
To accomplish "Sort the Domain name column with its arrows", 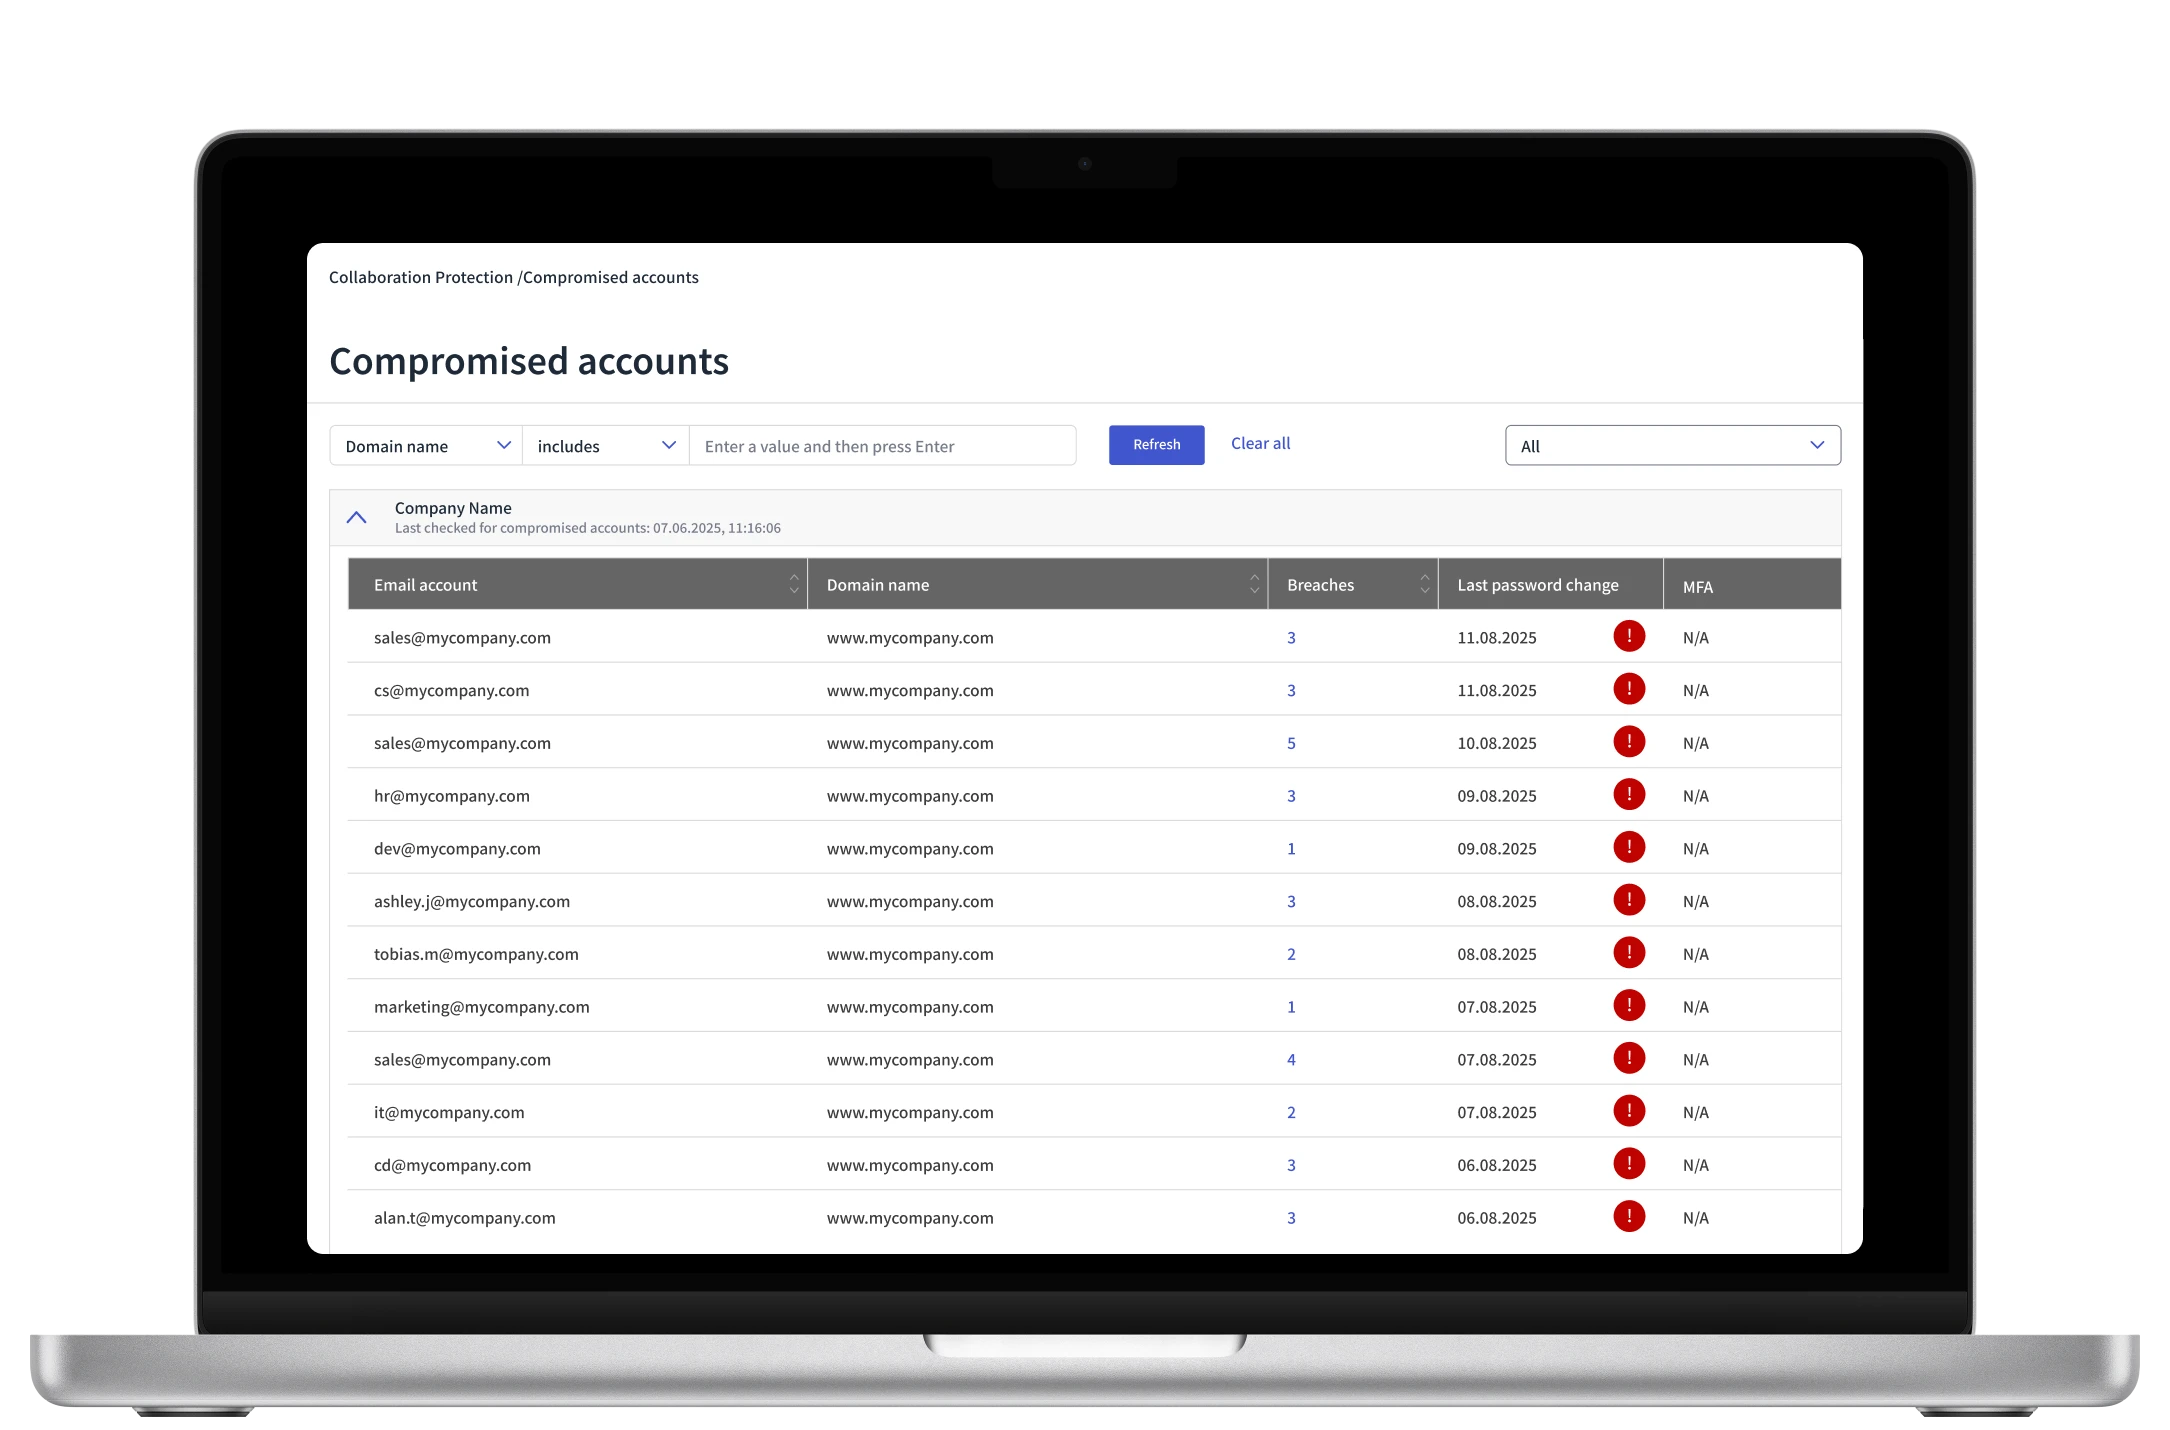I will [1254, 584].
